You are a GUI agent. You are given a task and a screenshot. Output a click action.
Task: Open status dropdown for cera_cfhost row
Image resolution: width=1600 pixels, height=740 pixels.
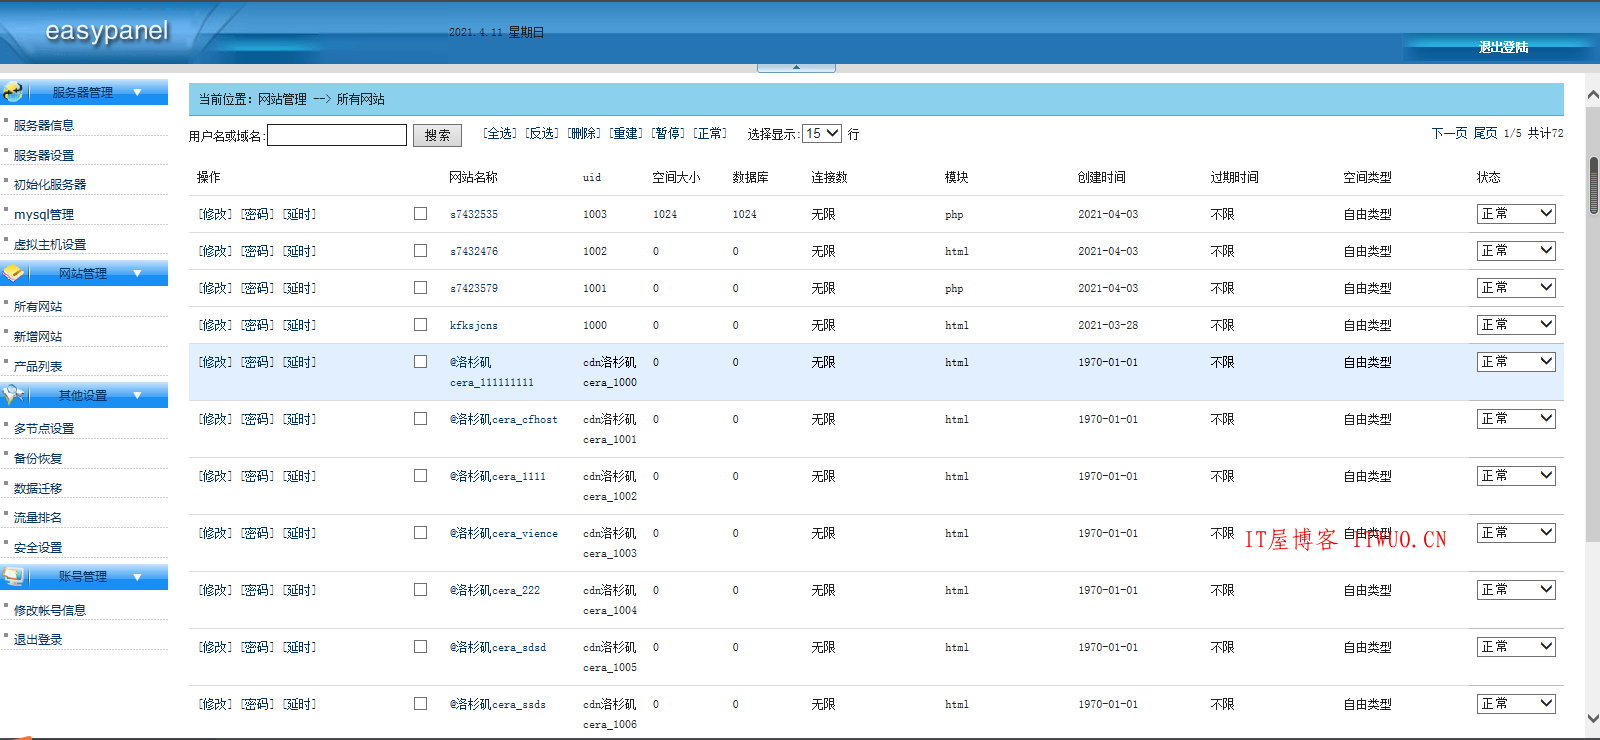coord(1516,418)
